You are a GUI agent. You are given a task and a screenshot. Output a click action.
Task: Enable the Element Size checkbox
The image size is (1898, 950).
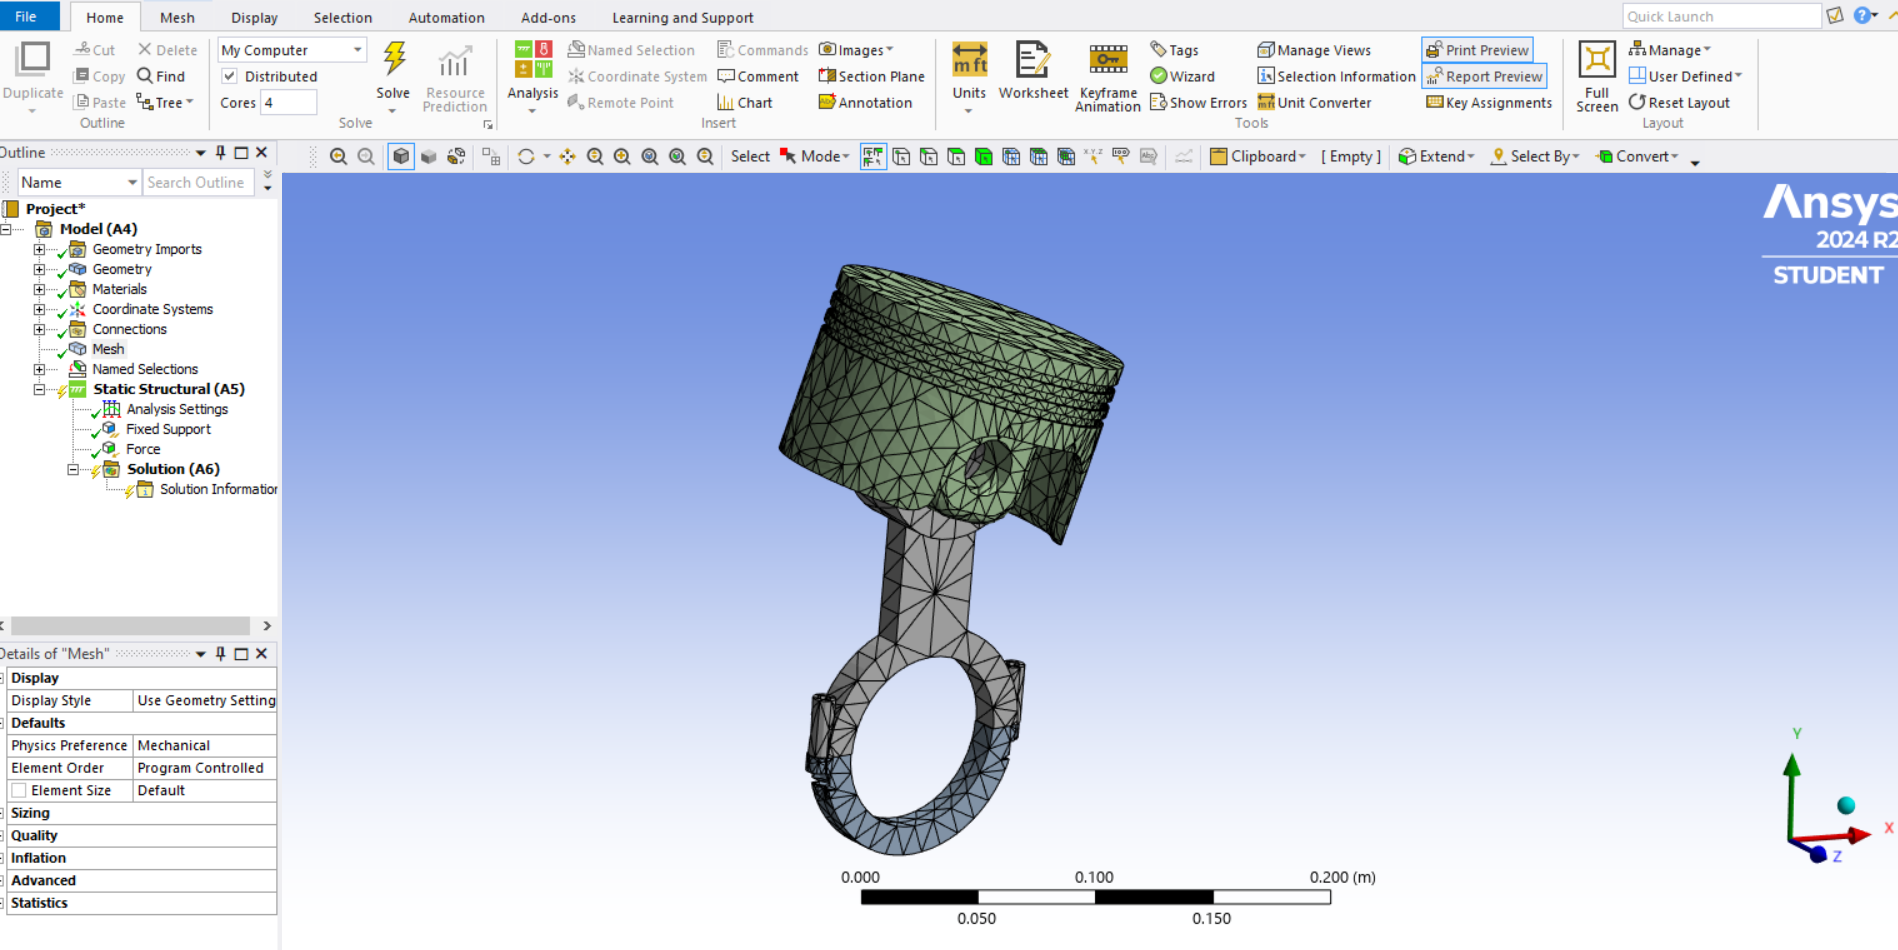[x=19, y=791]
